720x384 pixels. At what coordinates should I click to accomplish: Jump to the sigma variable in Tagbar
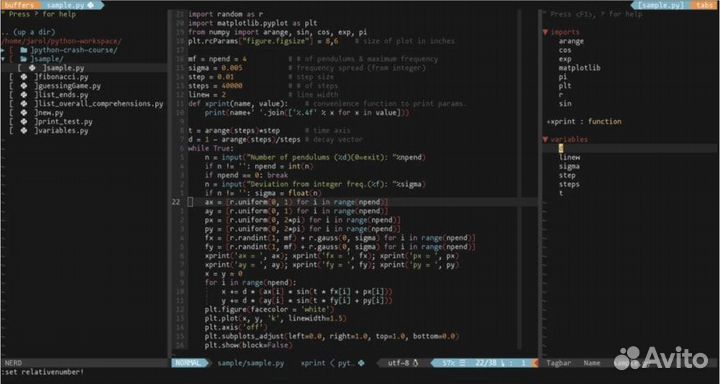coord(569,166)
